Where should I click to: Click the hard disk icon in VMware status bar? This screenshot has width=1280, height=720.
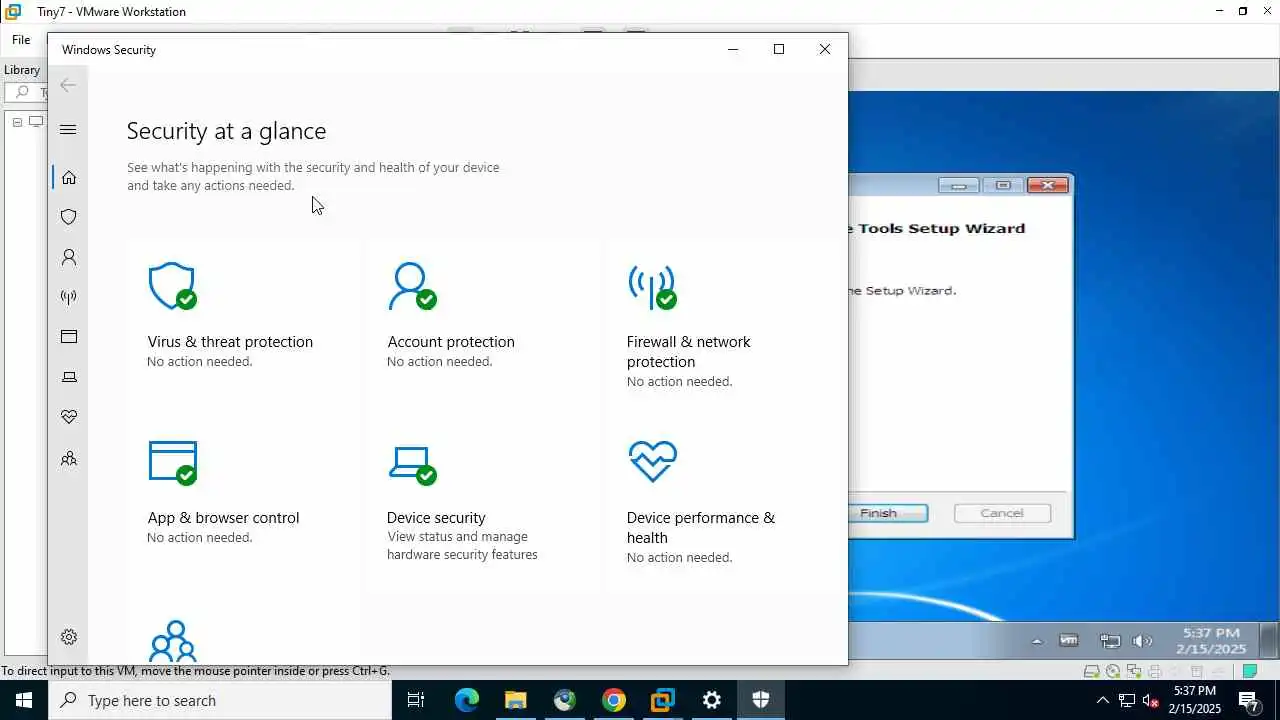point(1092,671)
